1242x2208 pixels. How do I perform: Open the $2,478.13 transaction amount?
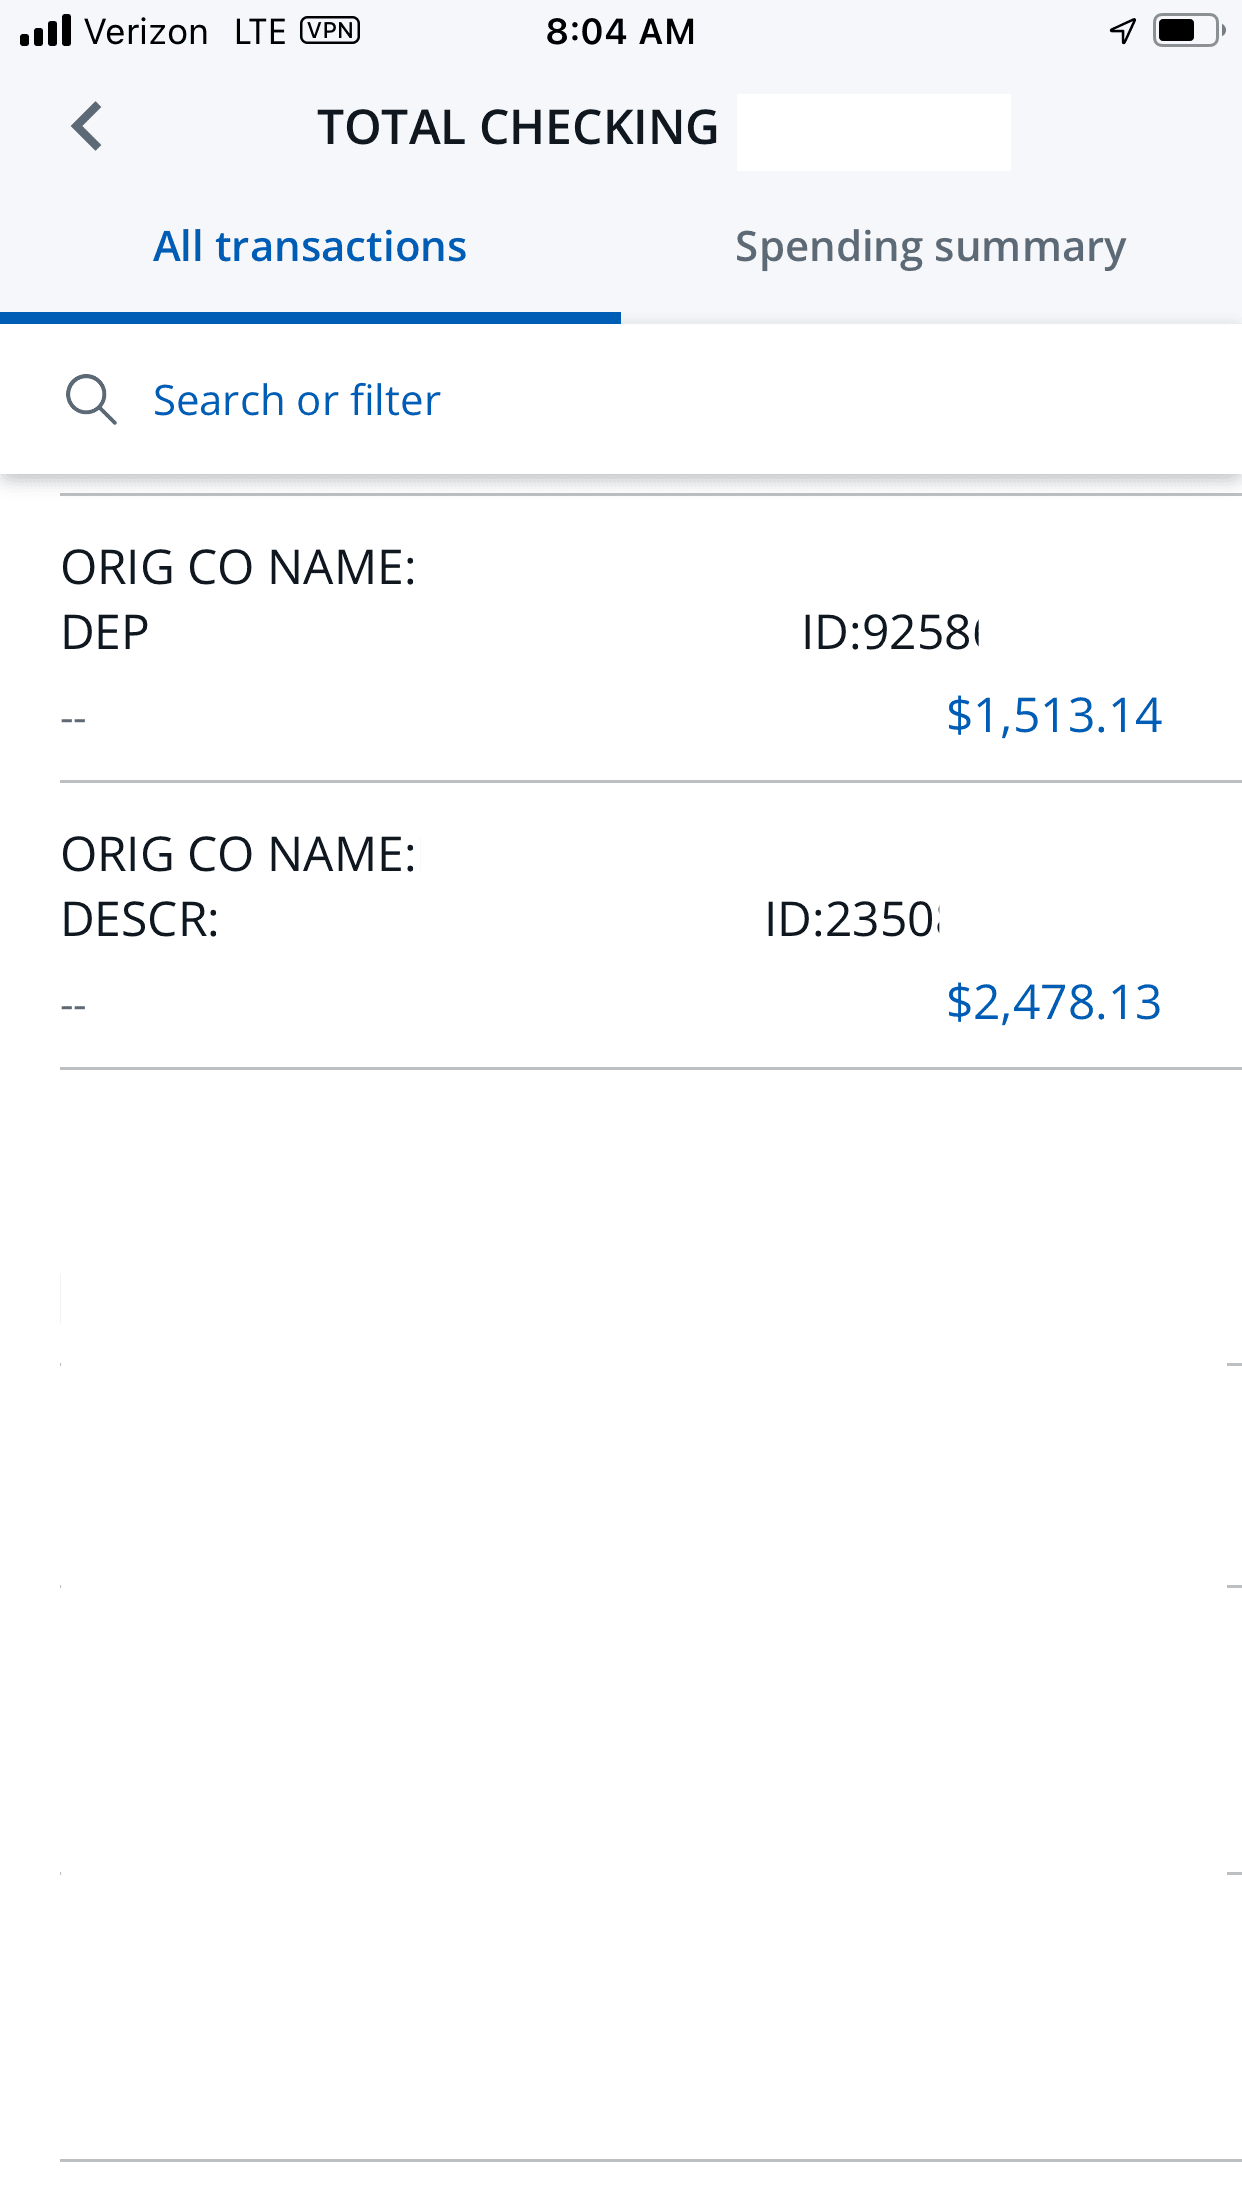click(1054, 1002)
